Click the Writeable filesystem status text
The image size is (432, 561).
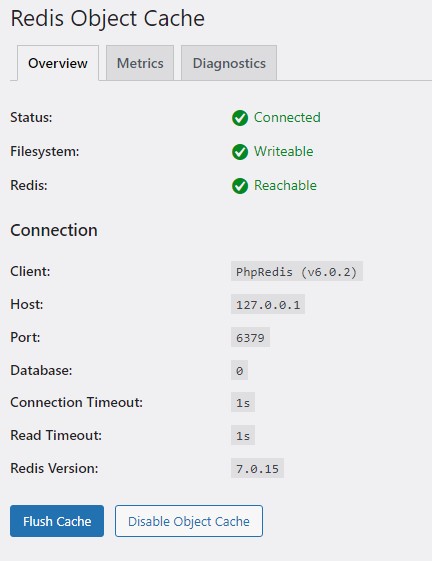[x=284, y=151]
